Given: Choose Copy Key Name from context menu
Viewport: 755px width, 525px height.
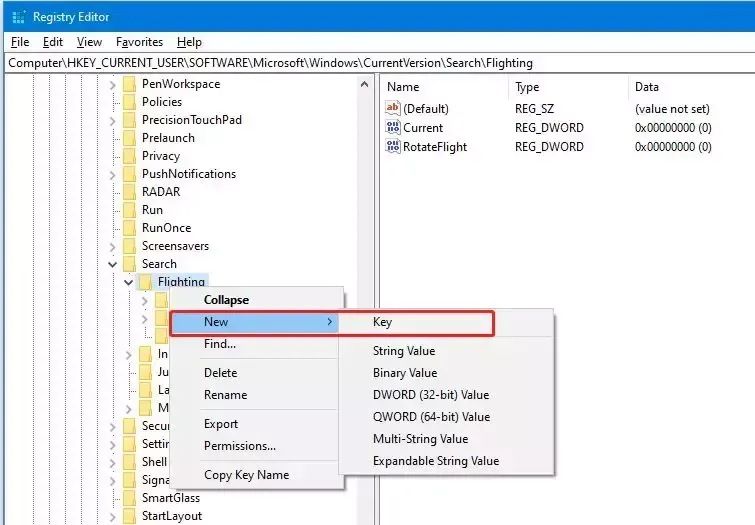Looking at the screenshot, I should point(246,475).
